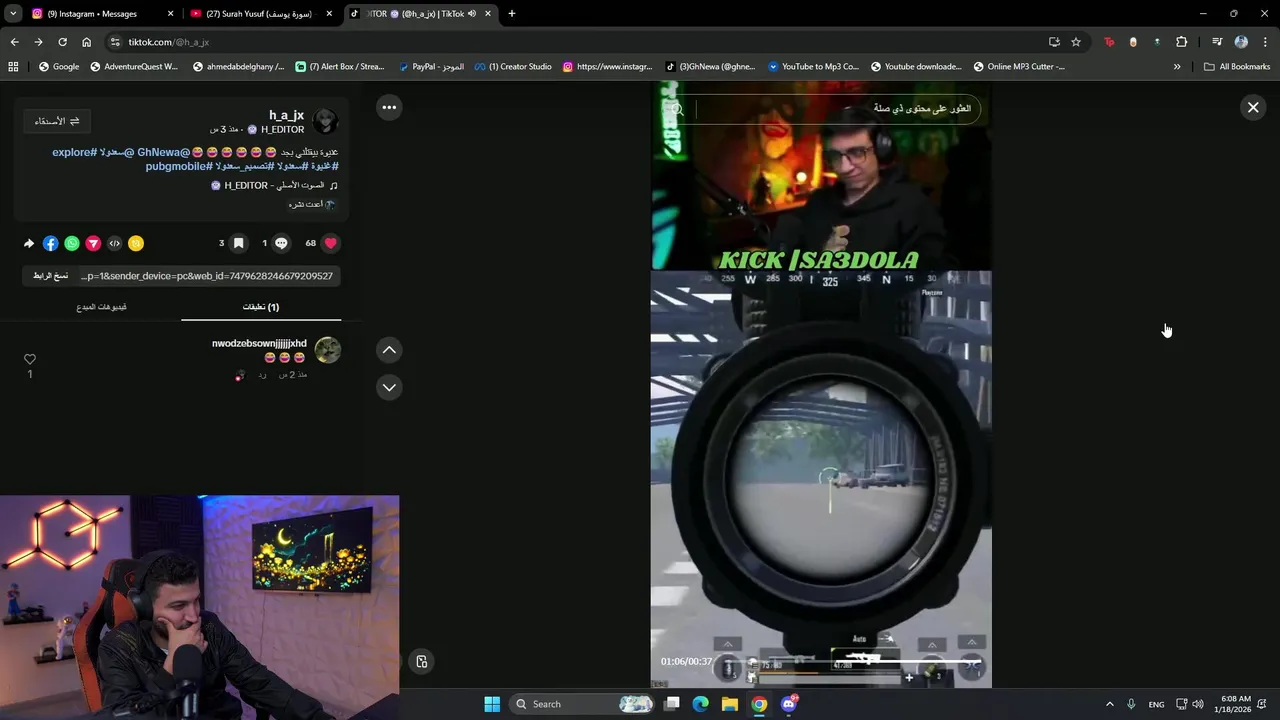Click the red Tp extension icon
Image resolution: width=1280 pixels, height=720 pixels.
(x=1109, y=42)
